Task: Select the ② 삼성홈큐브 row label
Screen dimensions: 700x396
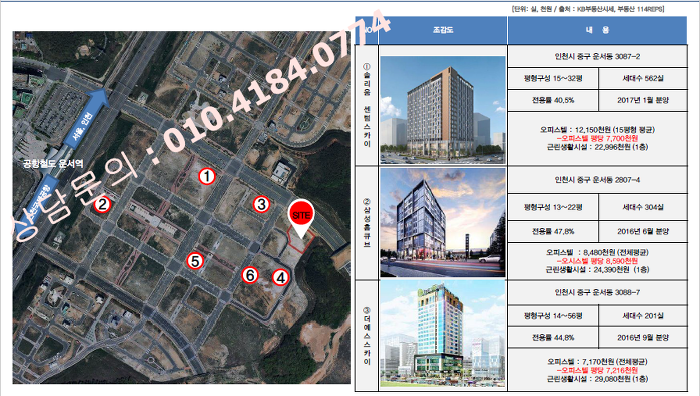Action: [367, 223]
